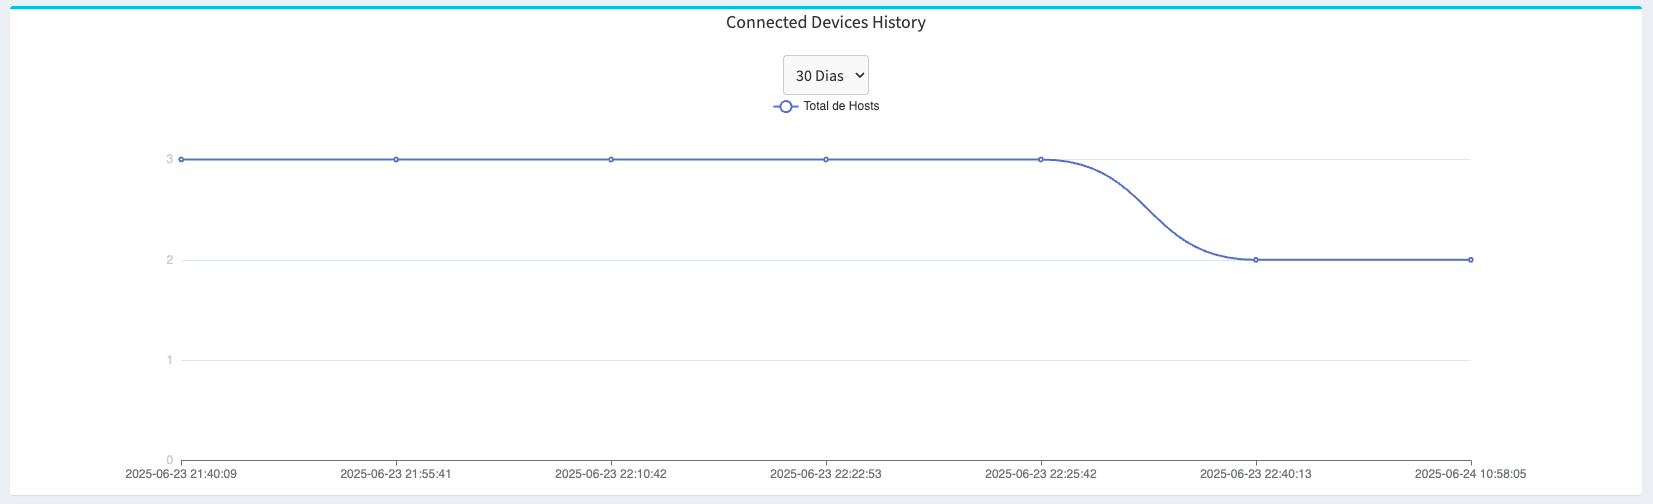Click the y-axis label 0

(x=170, y=460)
